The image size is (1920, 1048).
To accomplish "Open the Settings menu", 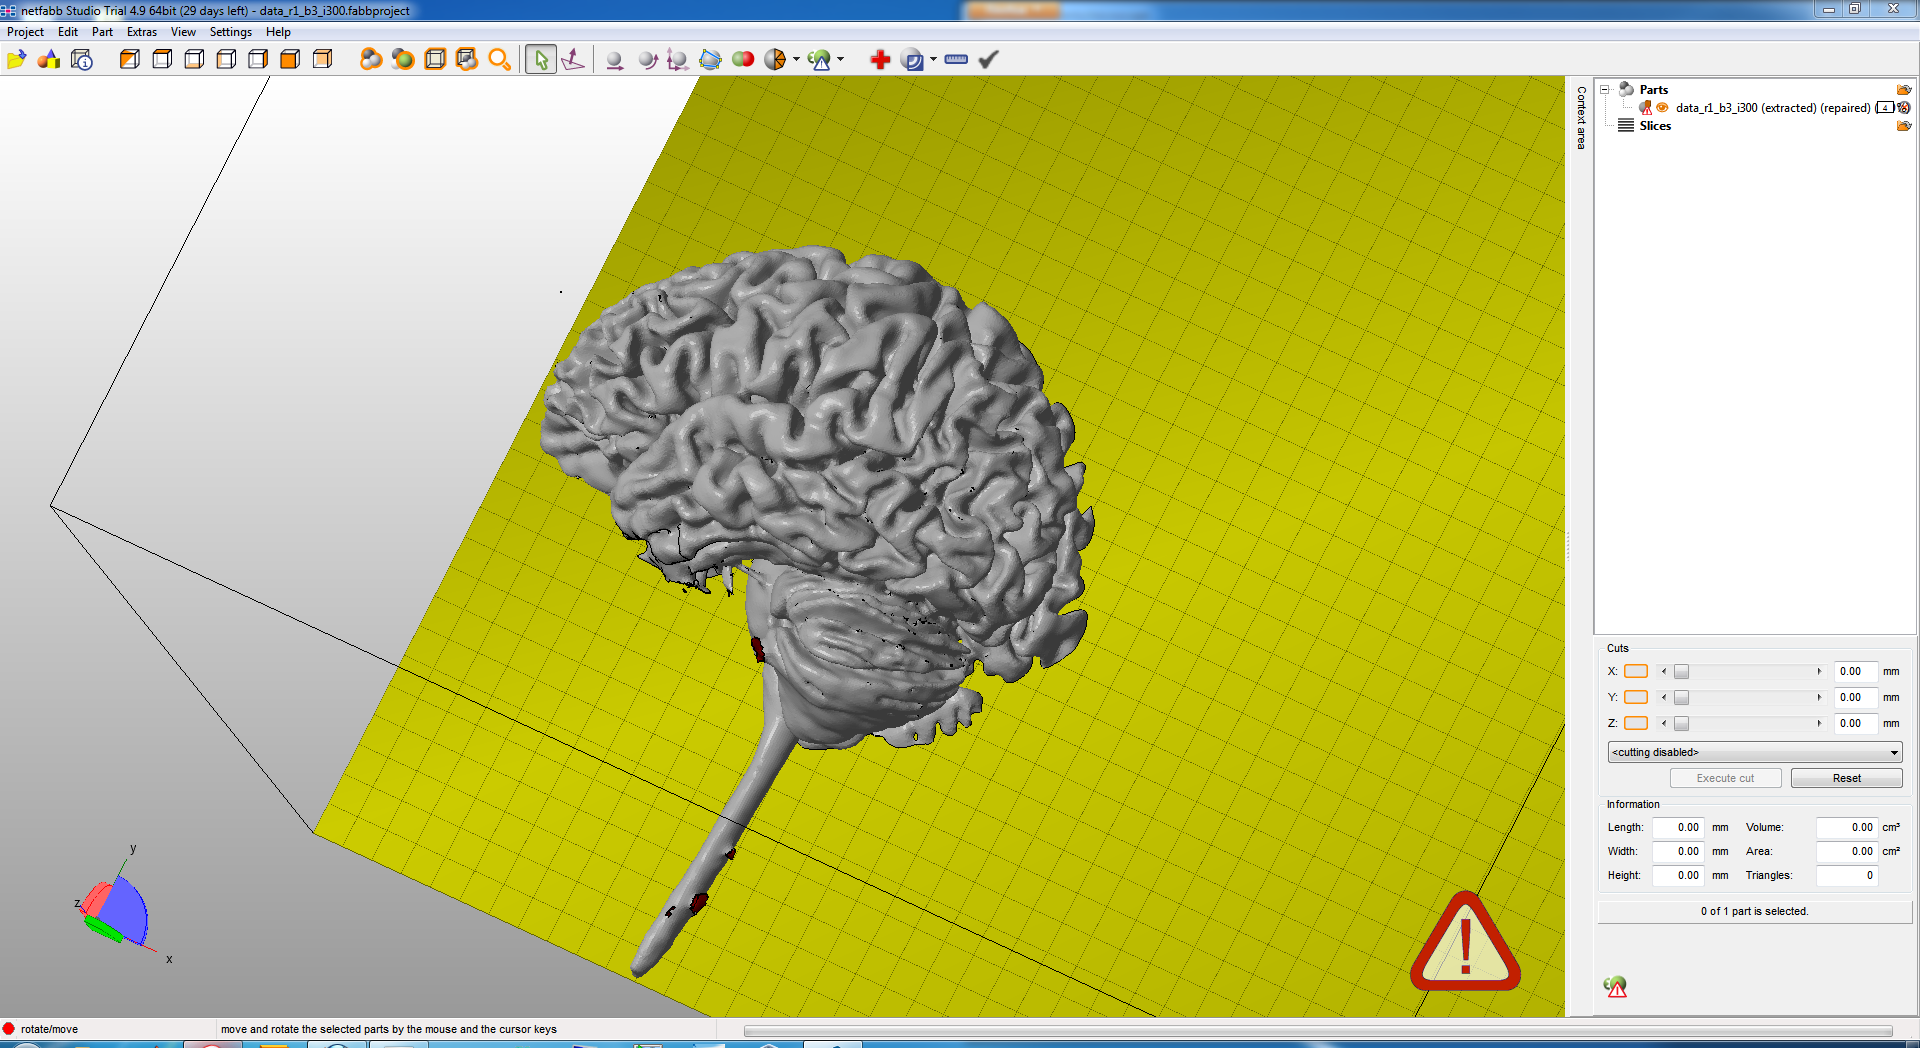I will (x=230, y=32).
